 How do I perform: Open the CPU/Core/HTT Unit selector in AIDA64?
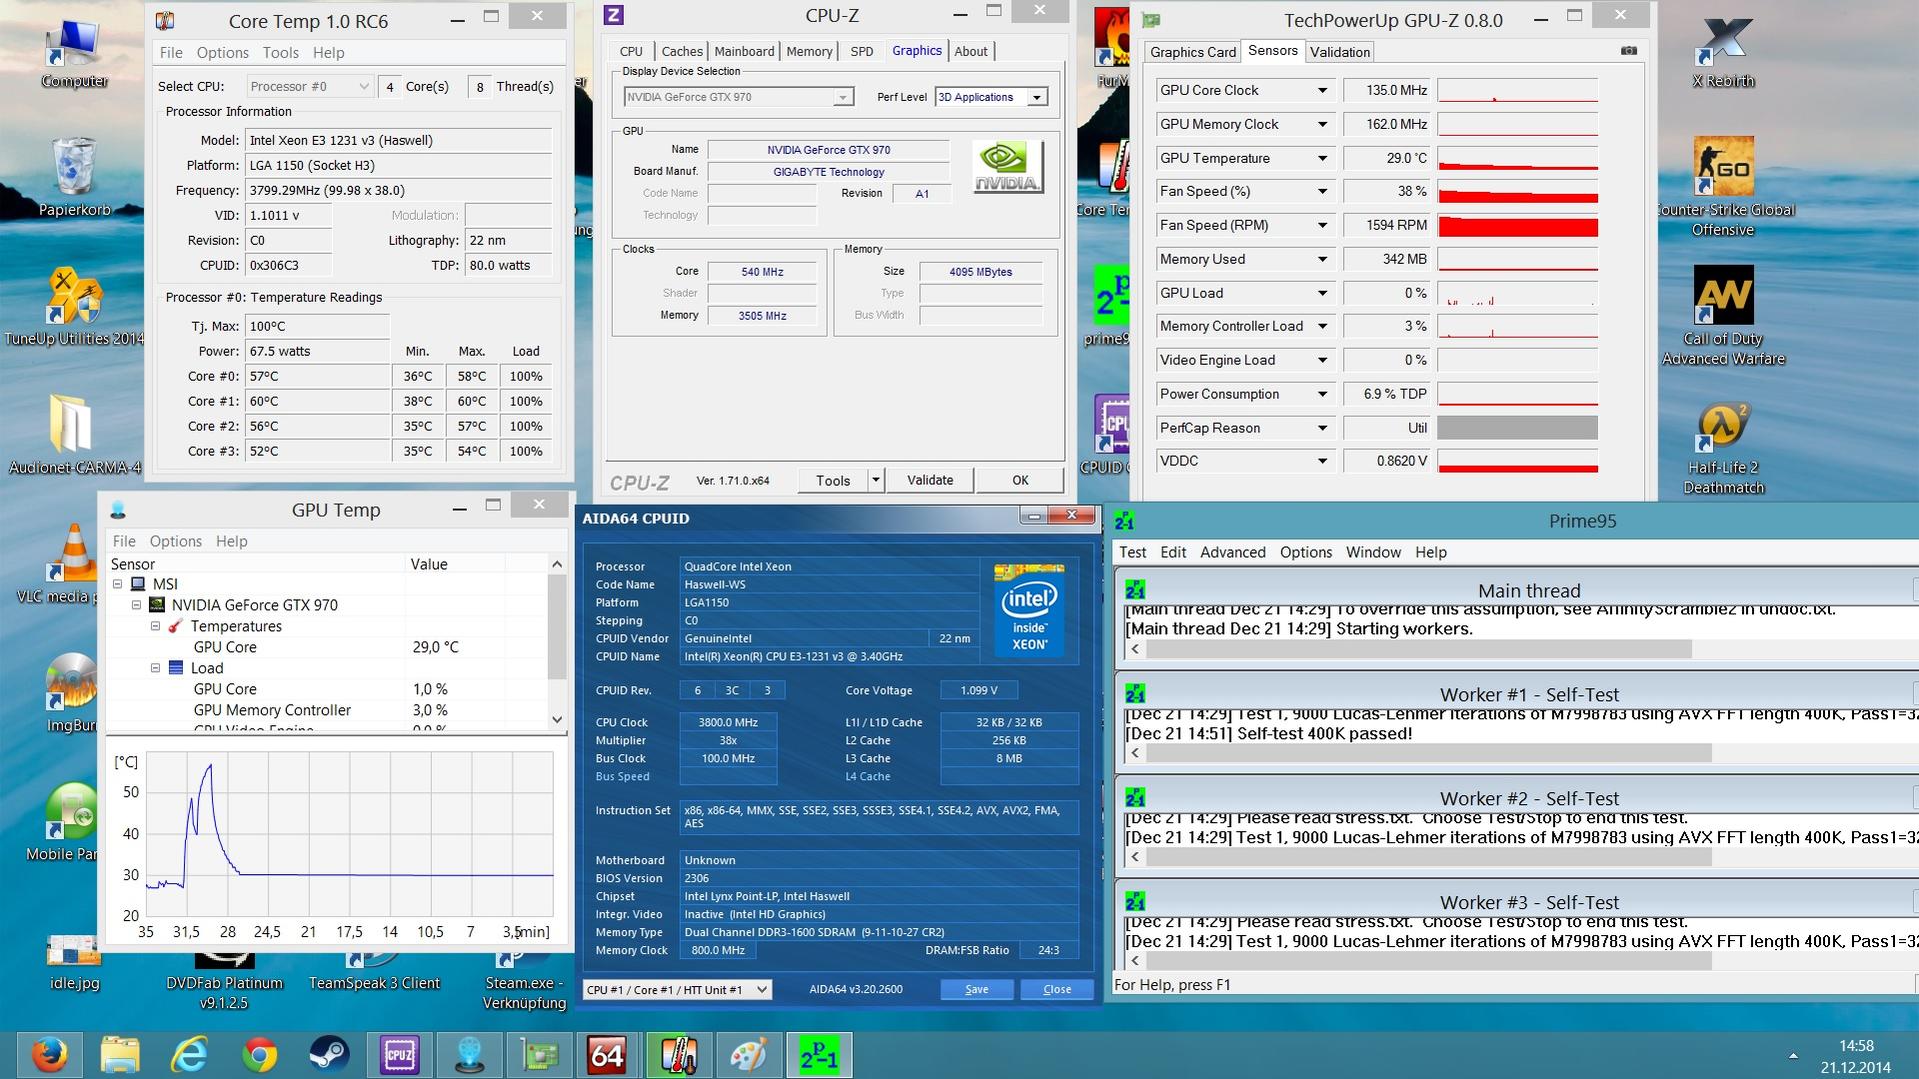tap(677, 989)
